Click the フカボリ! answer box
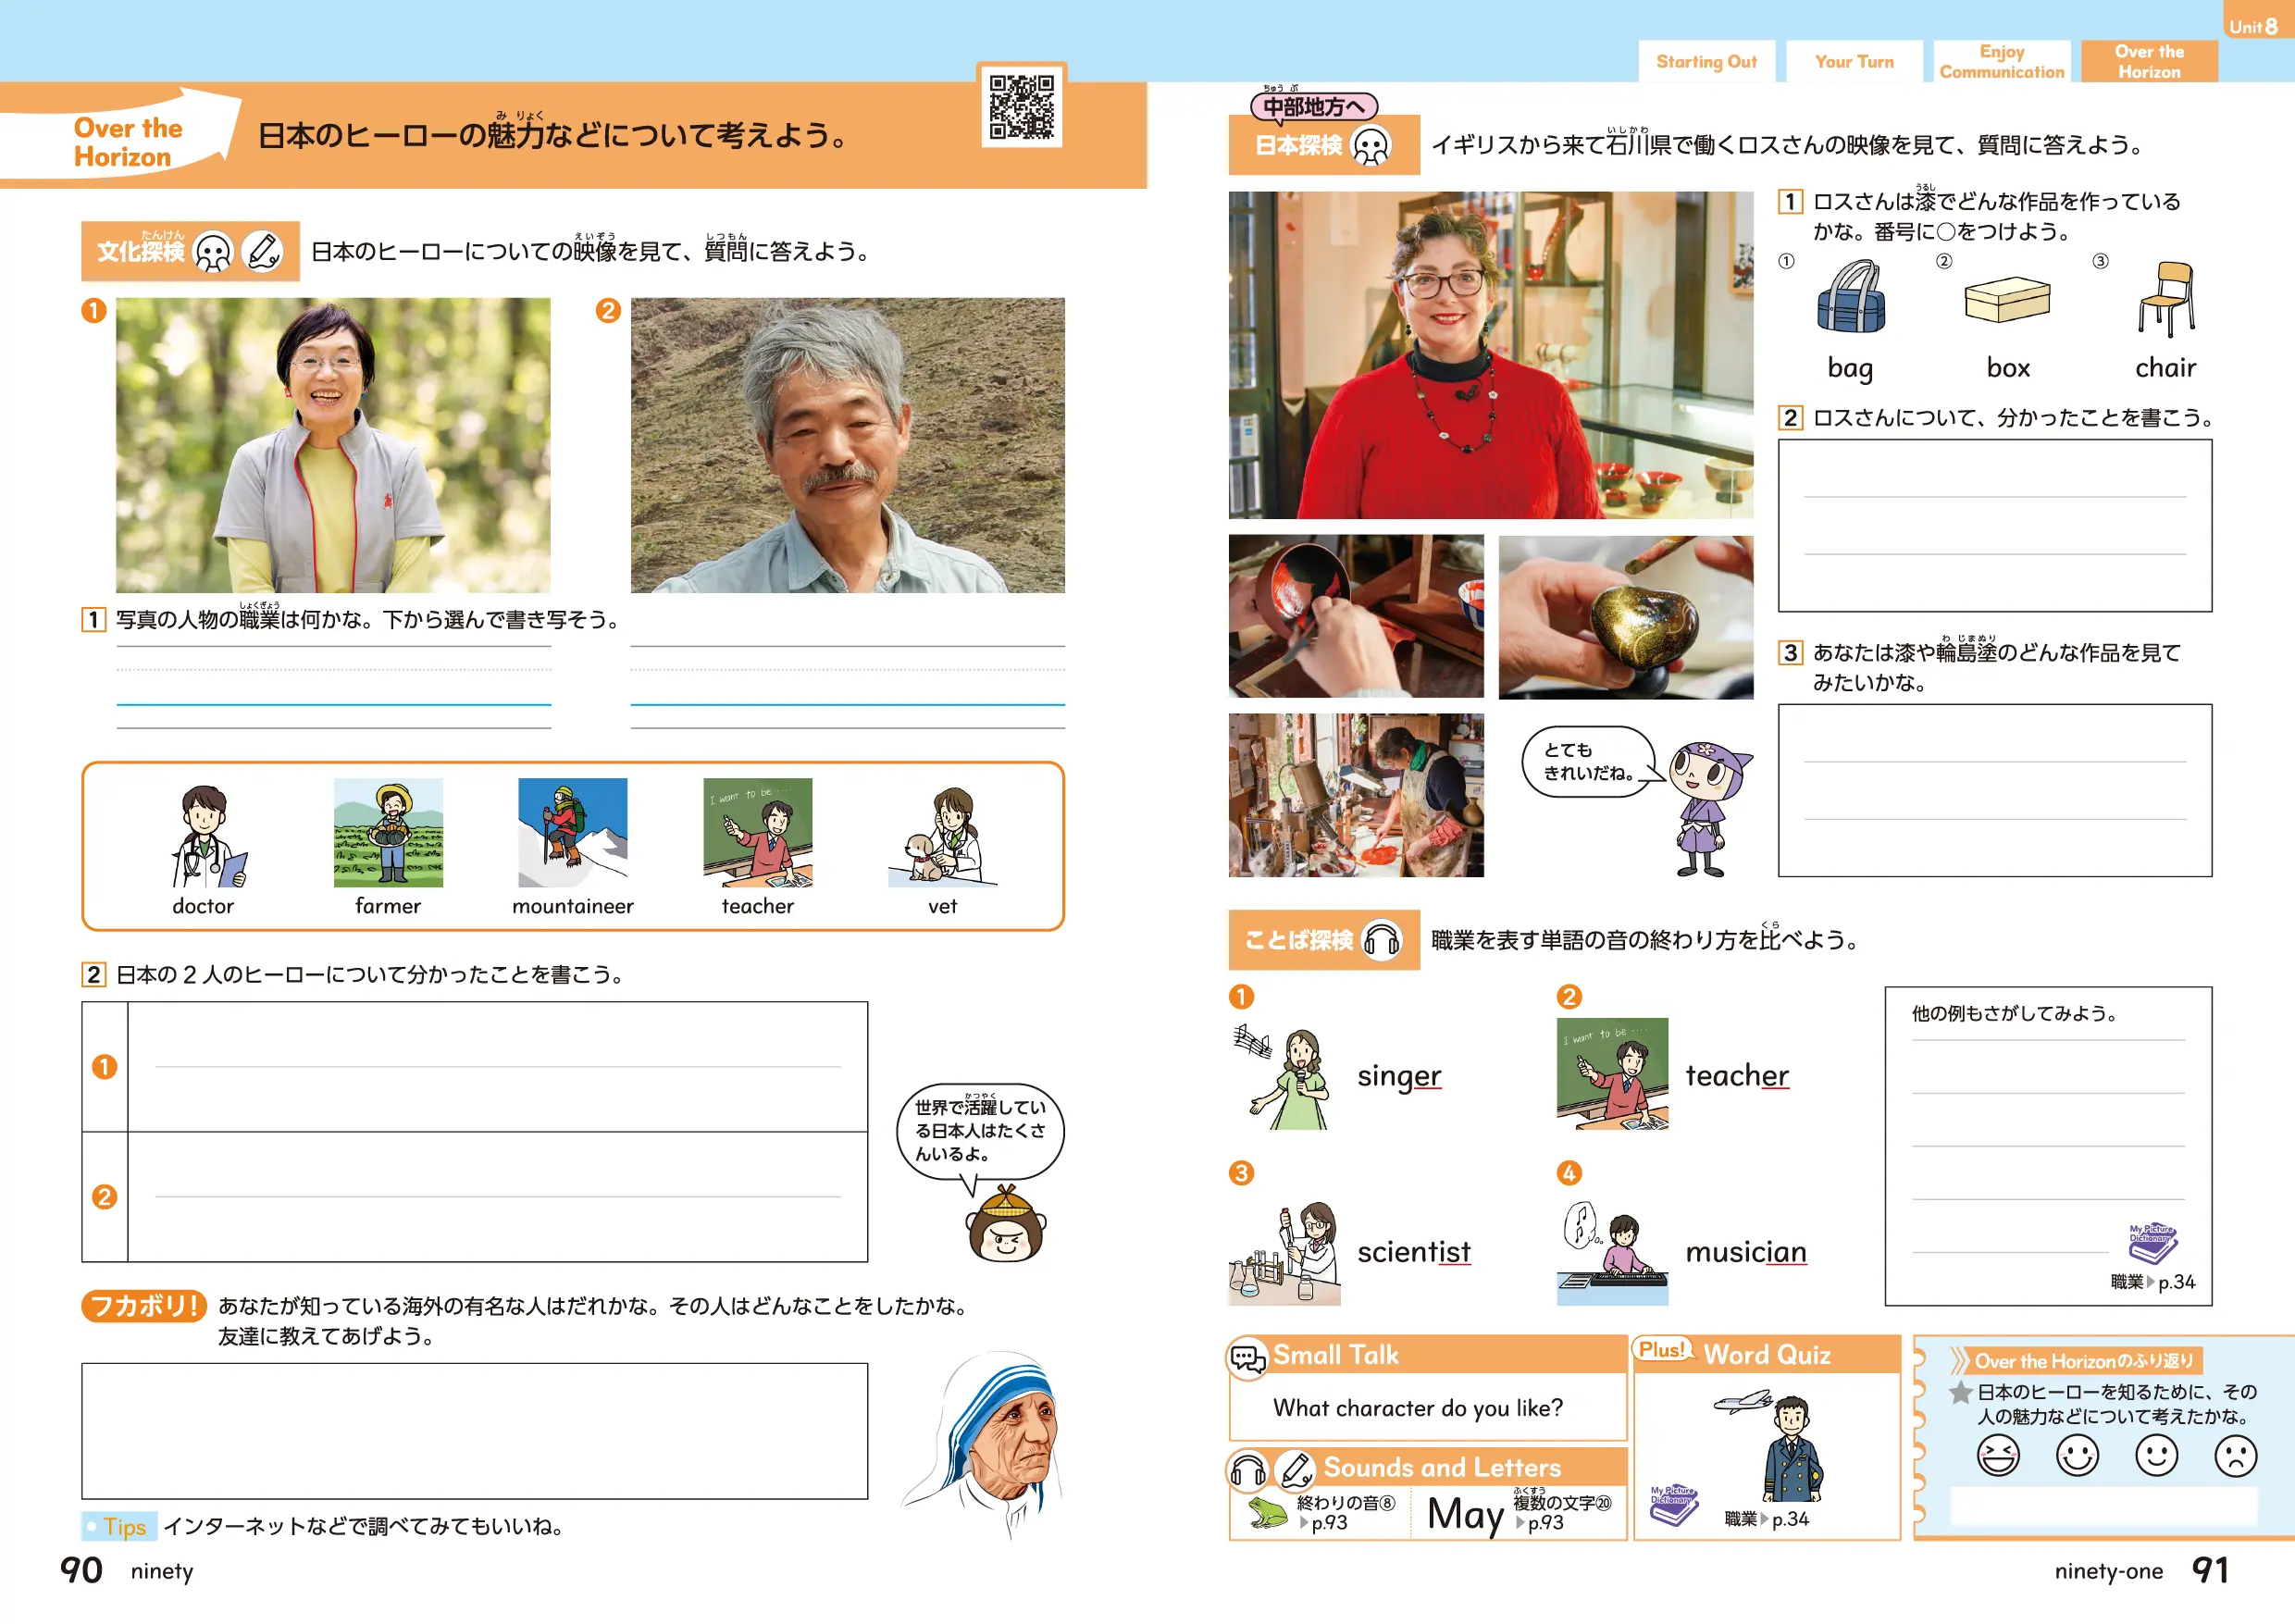 click(x=474, y=1430)
